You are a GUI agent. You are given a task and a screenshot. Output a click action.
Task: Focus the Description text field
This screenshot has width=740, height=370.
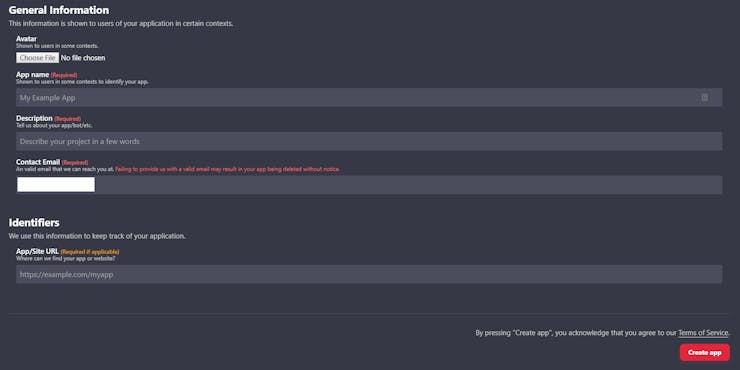369,141
